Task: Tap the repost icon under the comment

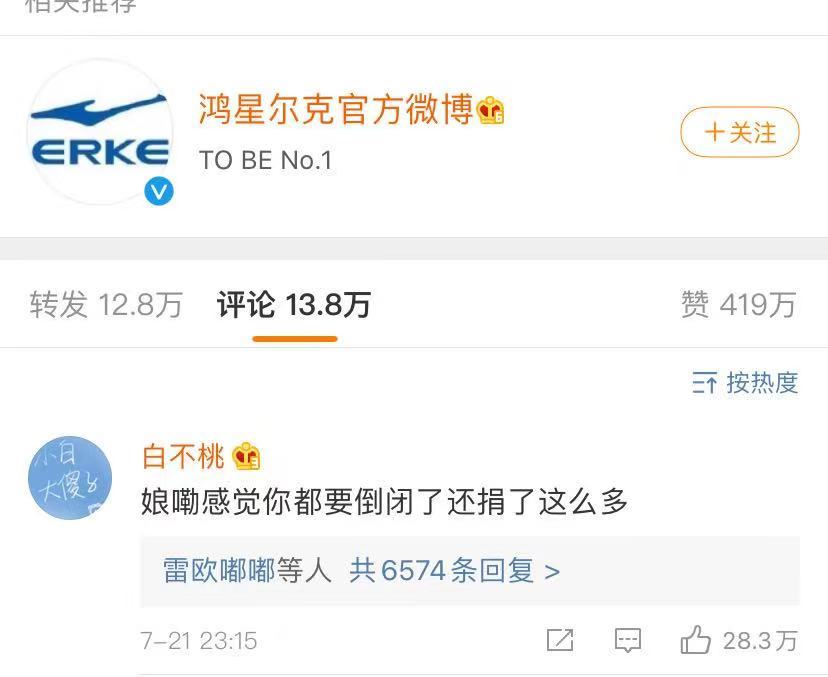Action: (560, 640)
